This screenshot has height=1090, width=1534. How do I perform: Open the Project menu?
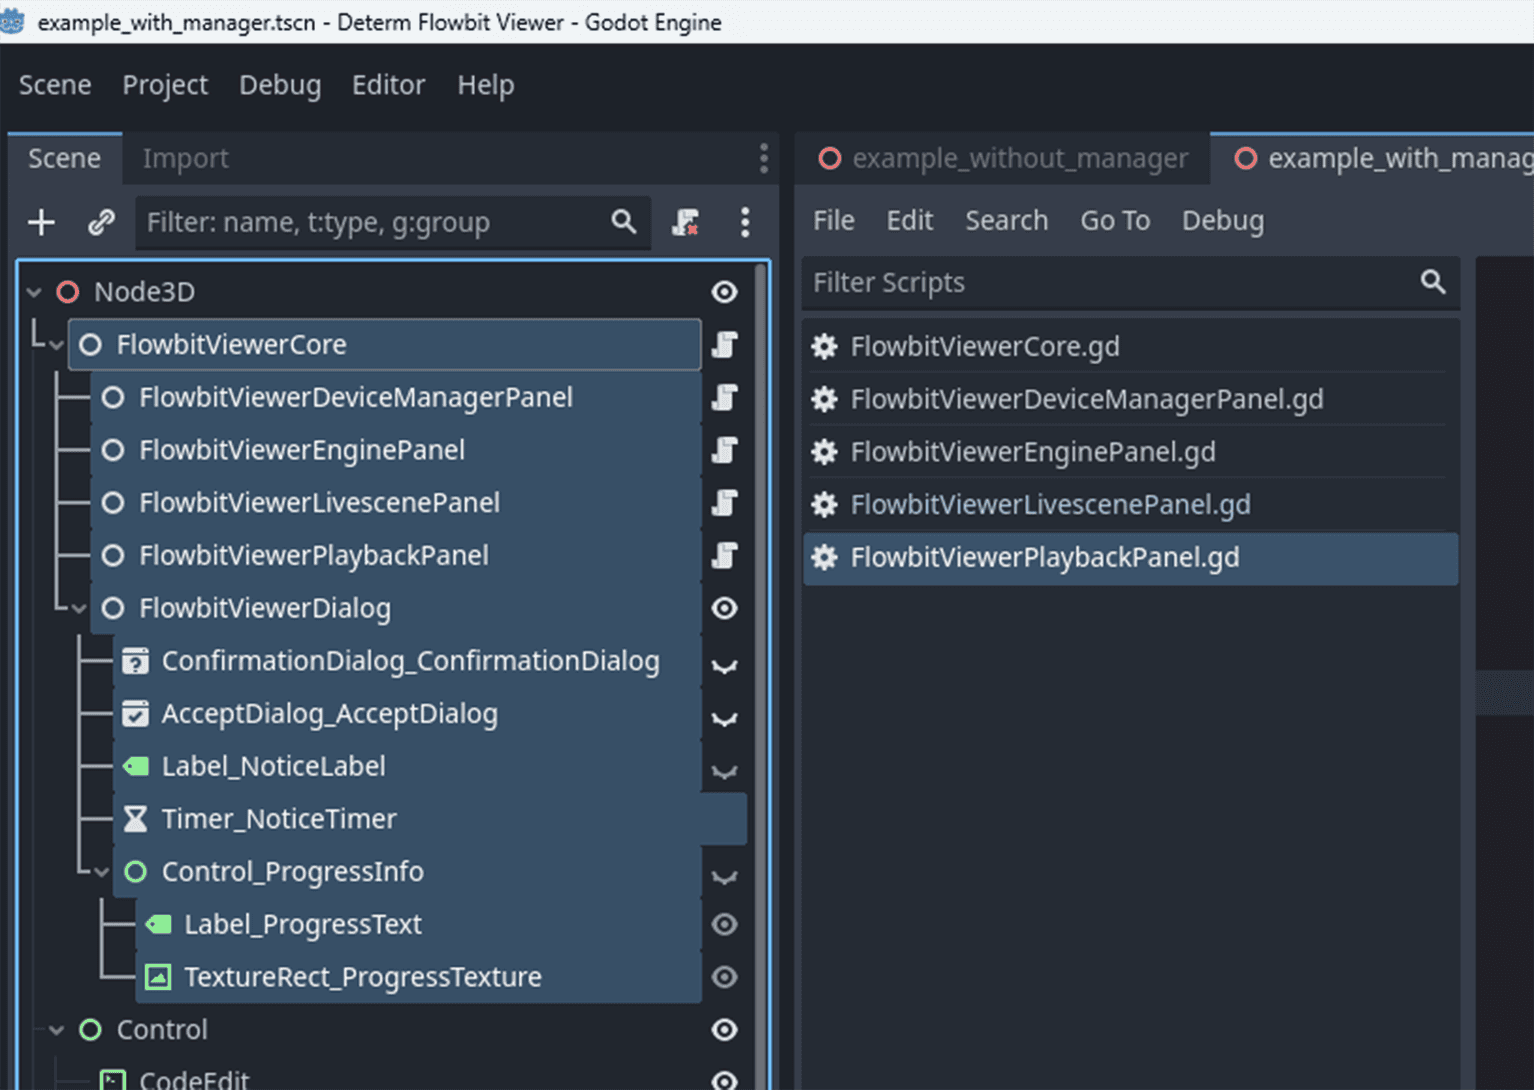click(x=165, y=85)
